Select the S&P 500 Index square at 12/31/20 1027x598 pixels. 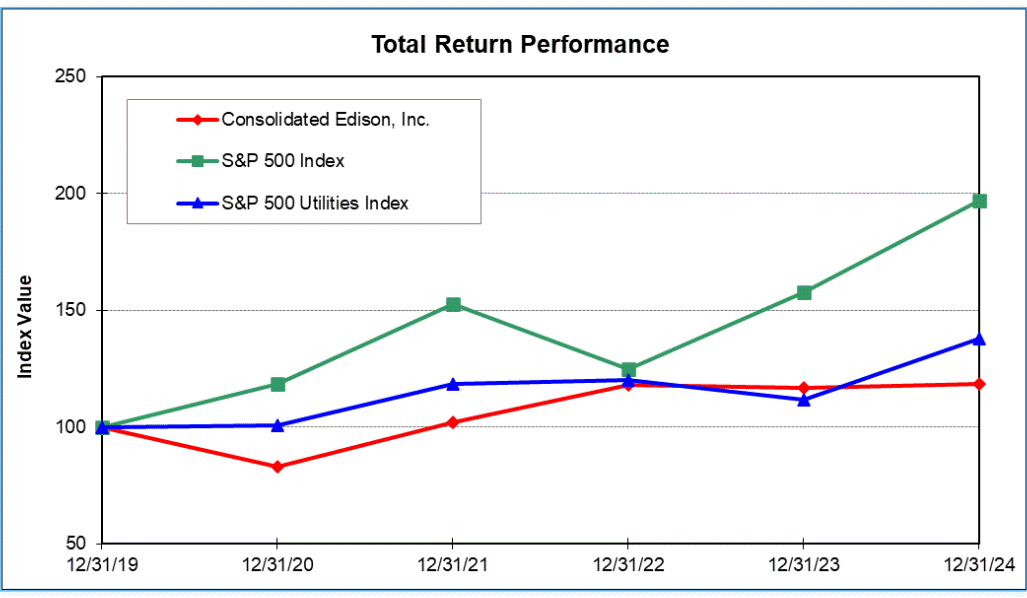tap(277, 384)
